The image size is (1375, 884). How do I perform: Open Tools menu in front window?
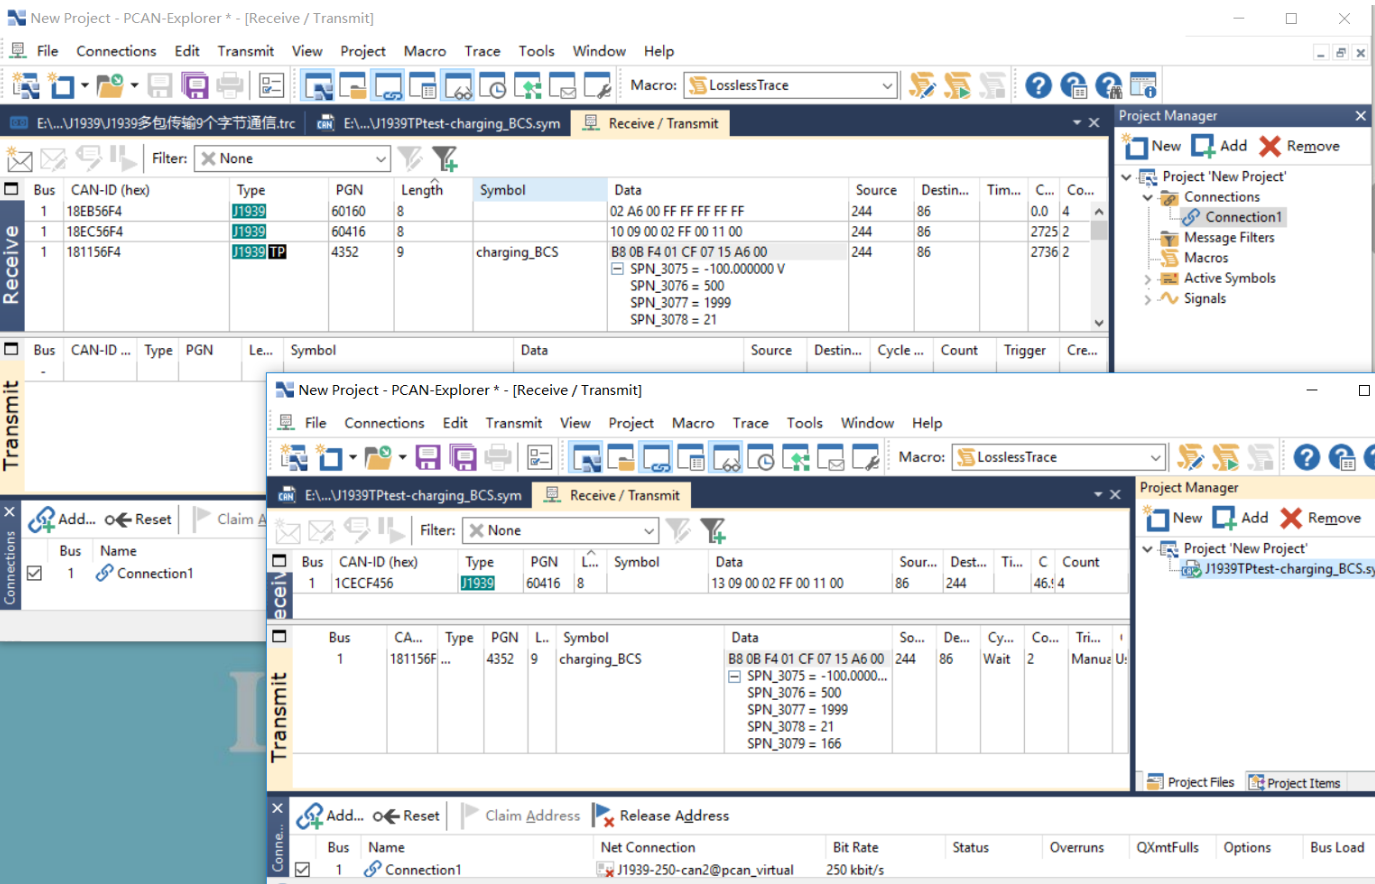(804, 423)
